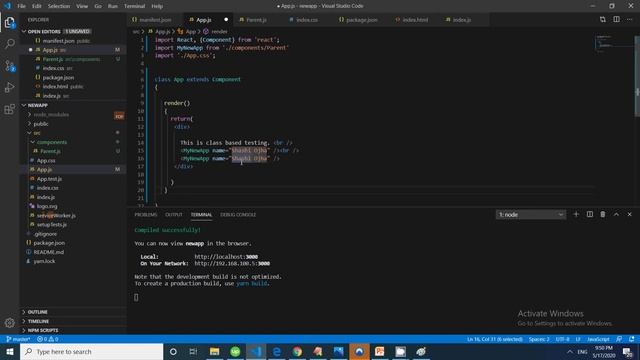Open yarn.lock in the file tree
640x360 pixels.
pos(44,261)
